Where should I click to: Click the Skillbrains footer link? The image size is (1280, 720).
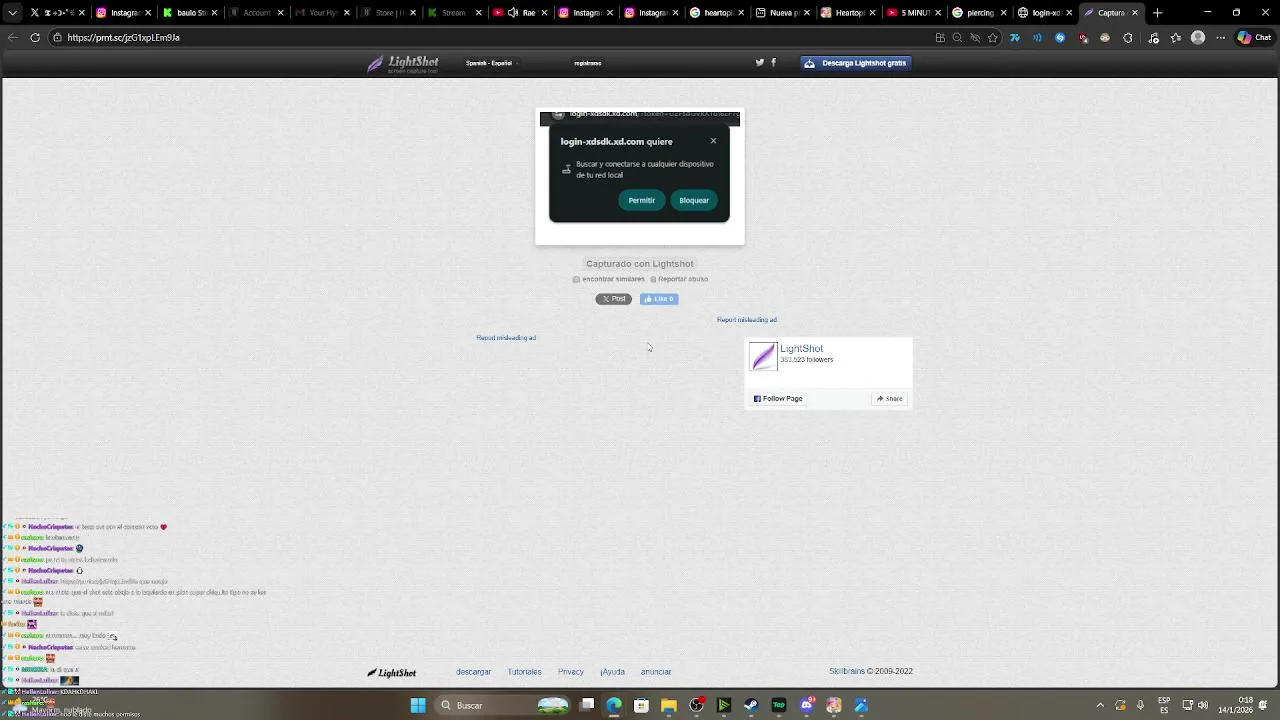pos(846,672)
